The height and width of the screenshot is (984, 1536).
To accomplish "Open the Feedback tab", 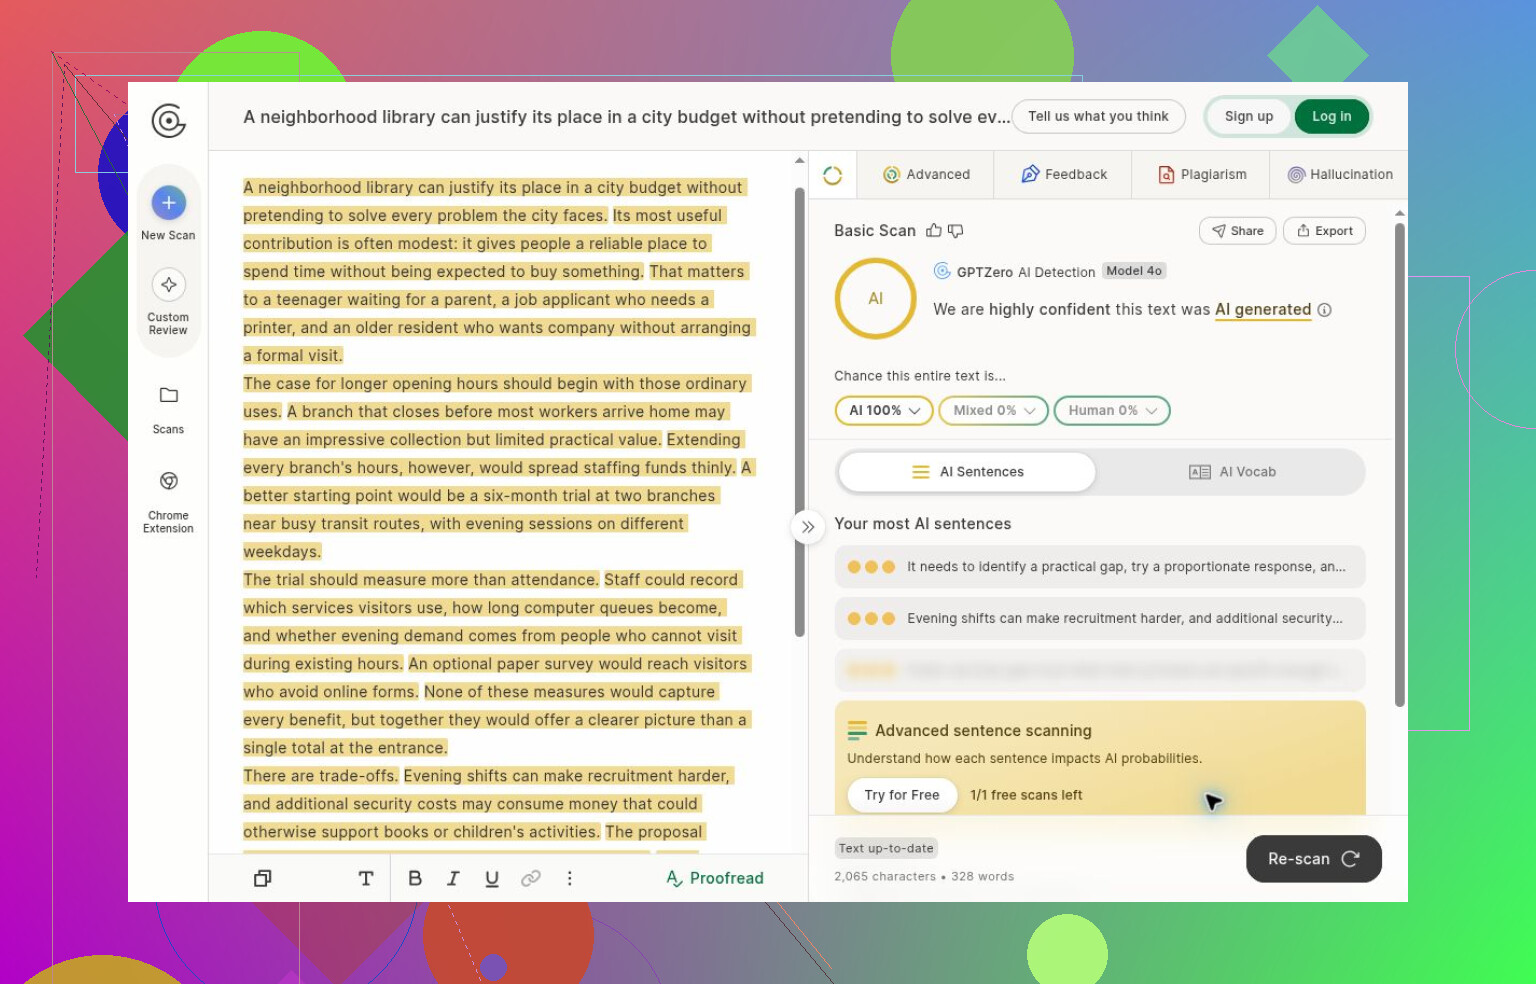I will tap(1064, 175).
